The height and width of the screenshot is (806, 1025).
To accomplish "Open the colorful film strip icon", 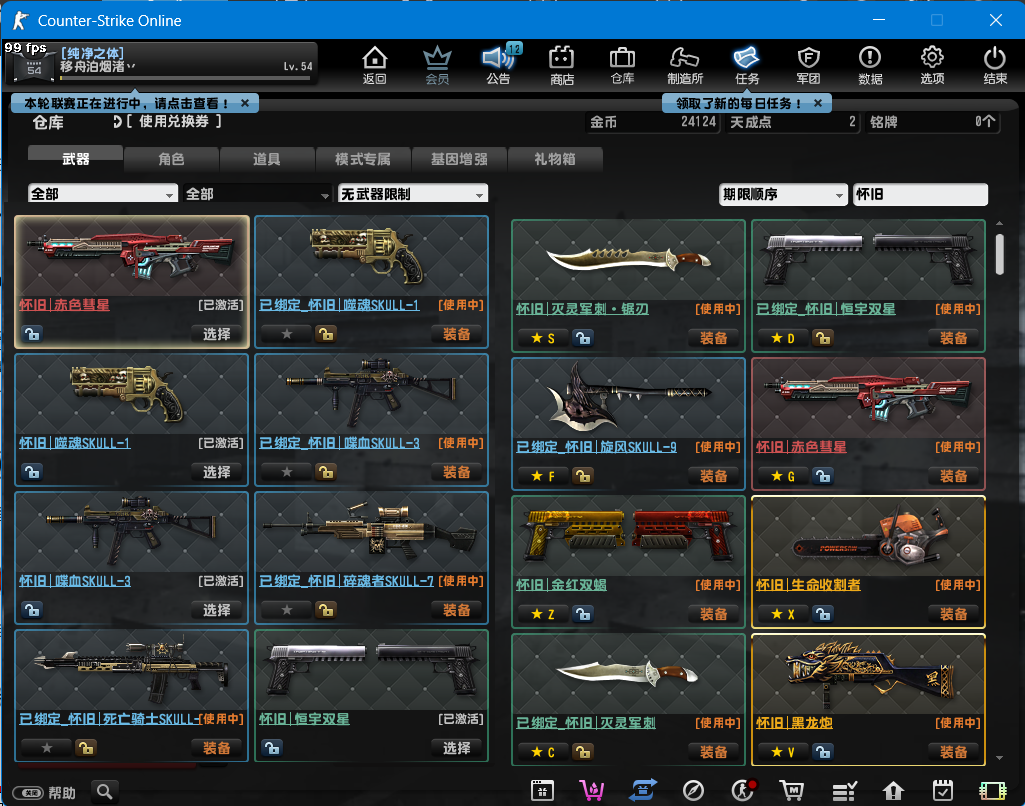I will click(992, 791).
